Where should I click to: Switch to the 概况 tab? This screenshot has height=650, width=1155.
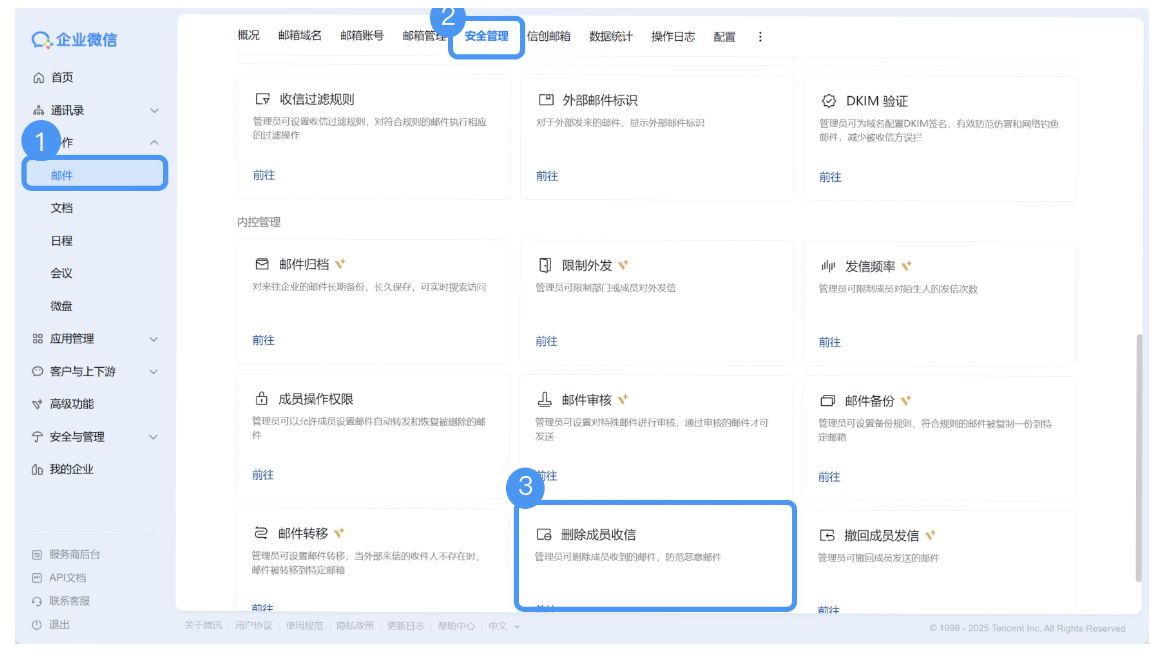click(248, 35)
